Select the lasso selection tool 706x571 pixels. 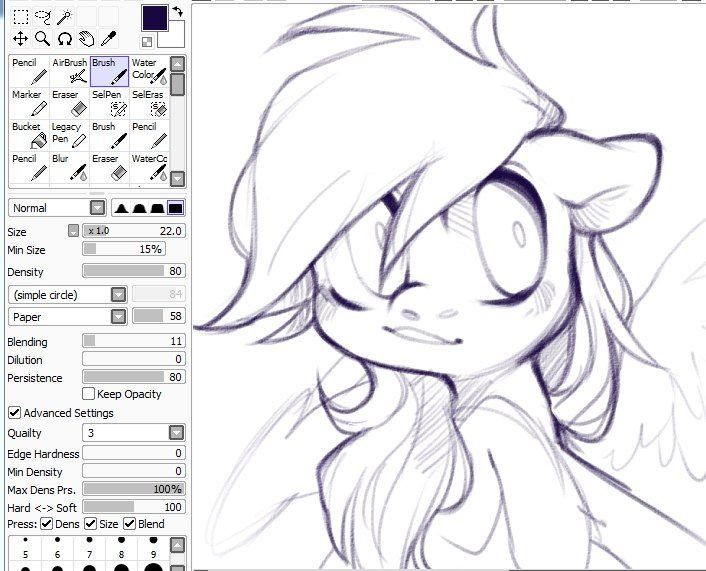[43, 17]
